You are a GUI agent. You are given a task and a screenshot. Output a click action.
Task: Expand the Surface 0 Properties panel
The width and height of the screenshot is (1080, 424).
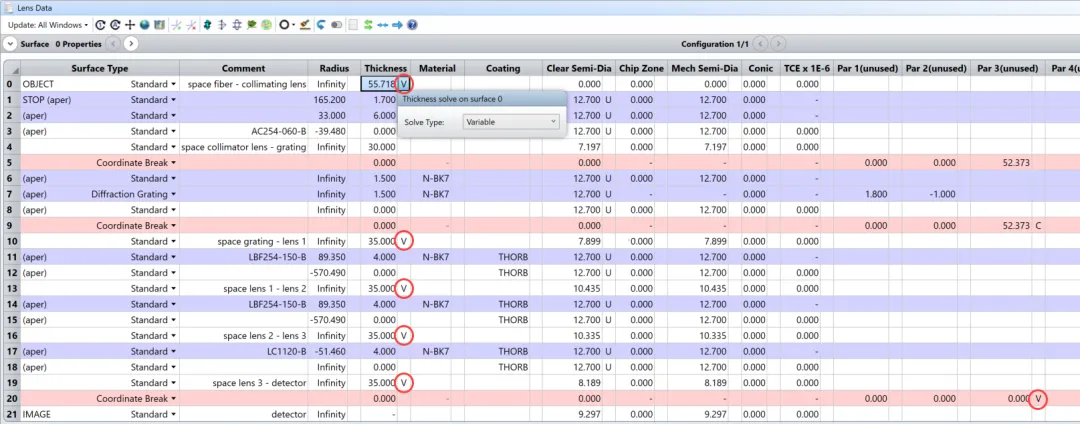pyautogui.click(x=10, y=44)
